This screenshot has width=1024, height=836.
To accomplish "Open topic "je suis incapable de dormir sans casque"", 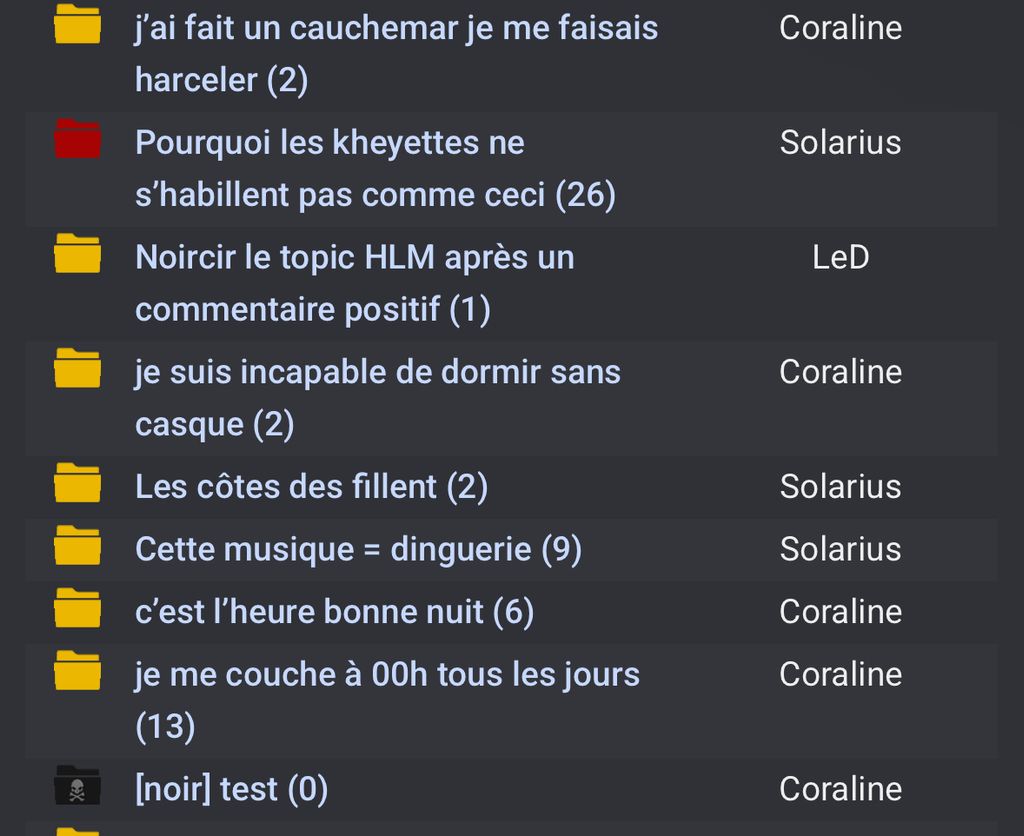I will coord(377,372).
